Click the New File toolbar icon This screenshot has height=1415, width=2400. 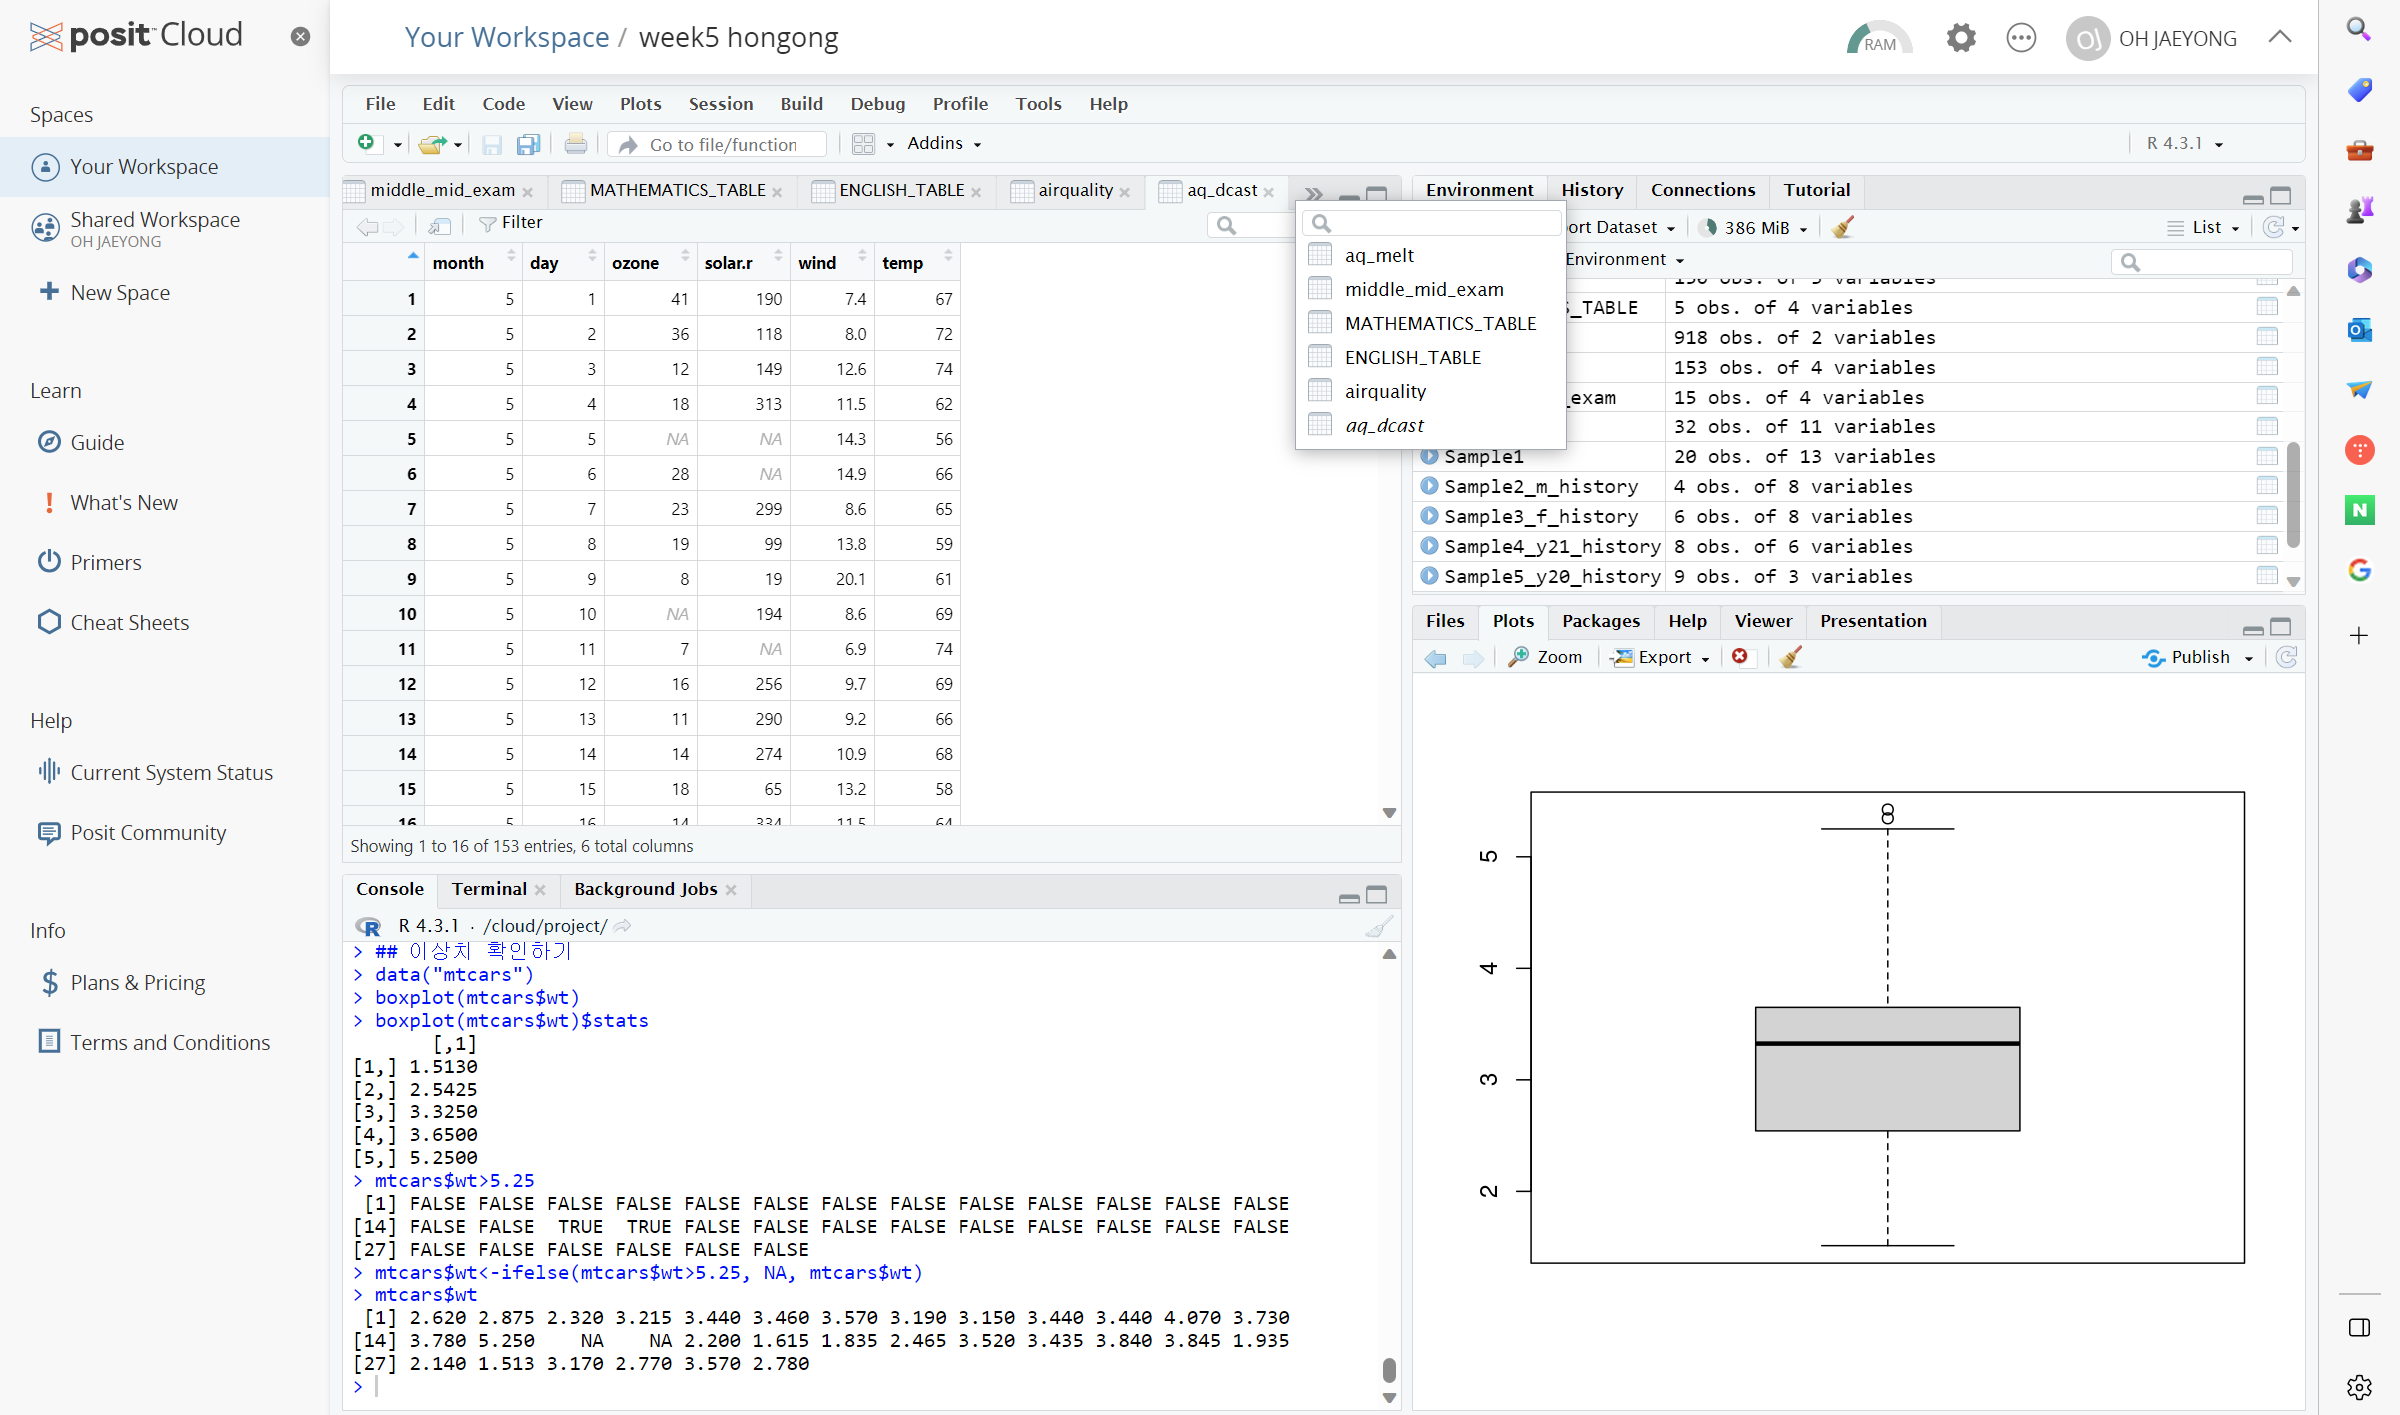367,144
